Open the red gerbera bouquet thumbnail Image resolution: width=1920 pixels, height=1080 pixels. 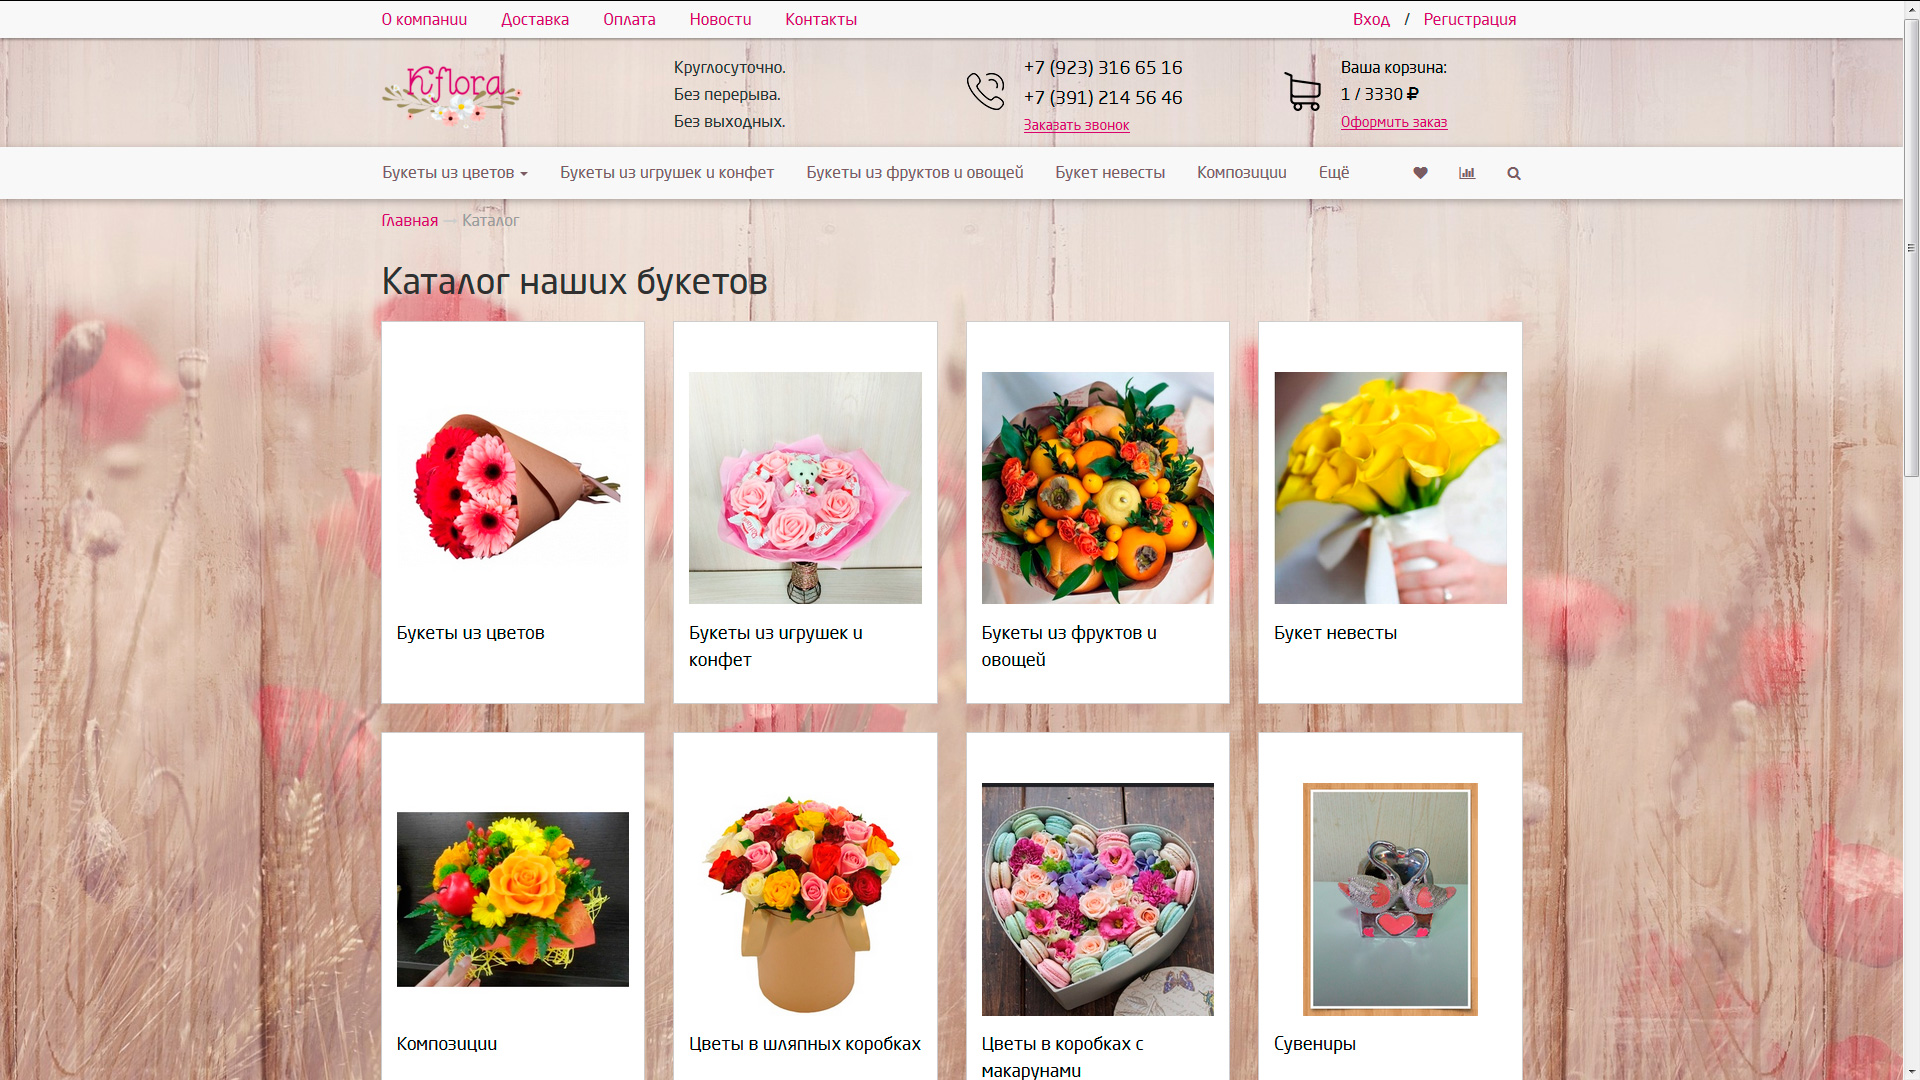(x=513, y=488)
